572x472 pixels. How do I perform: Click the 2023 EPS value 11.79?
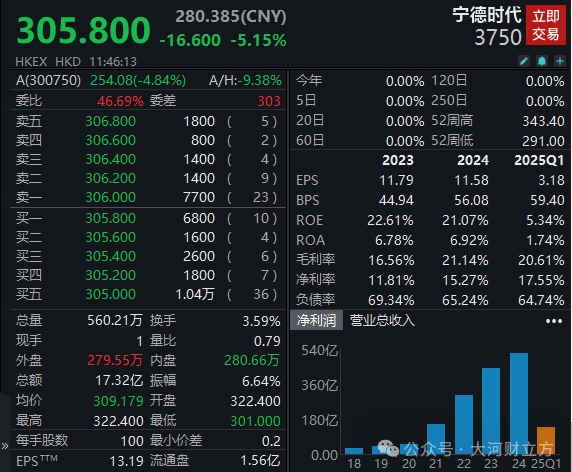[x=397, y=180]
